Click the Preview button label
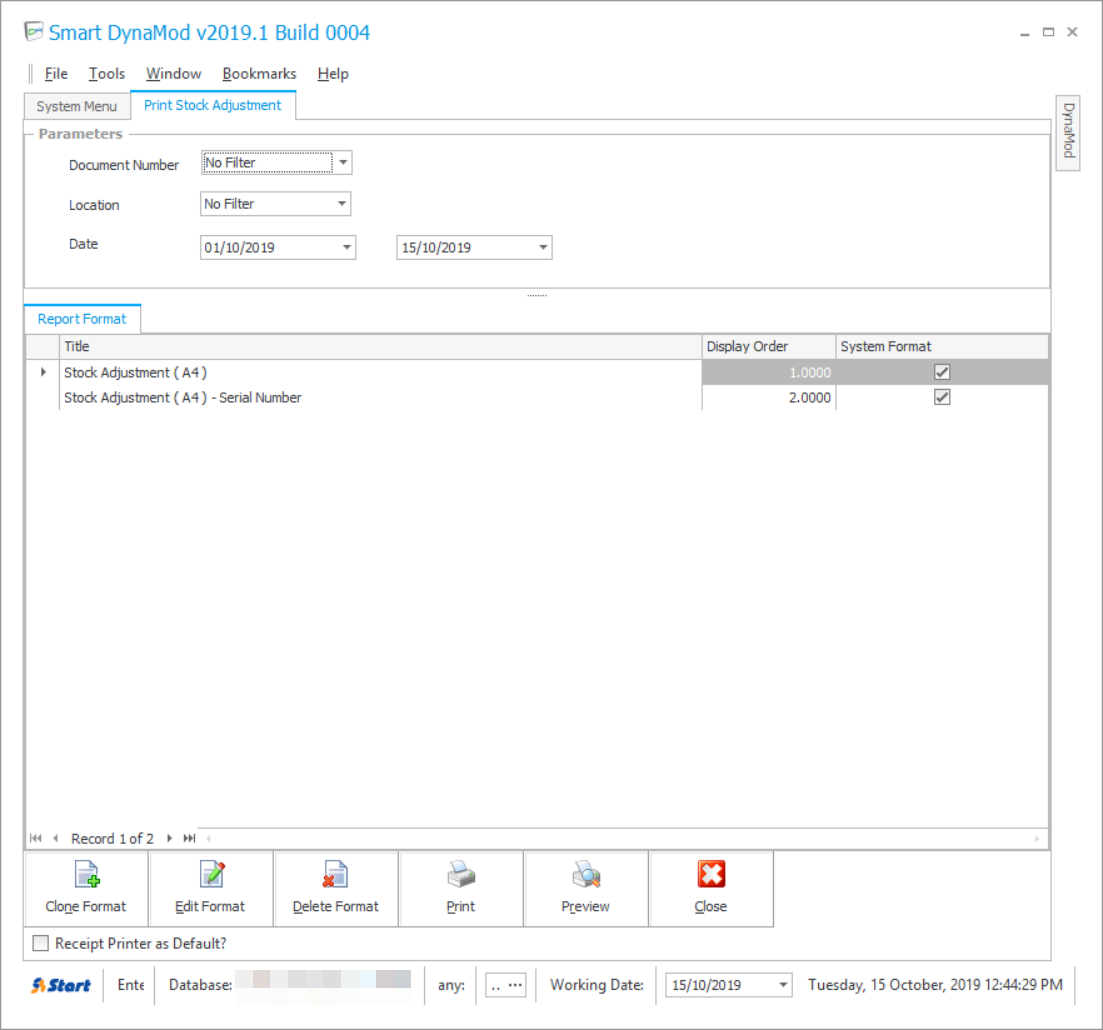Viewport: 1103px width, 1030px height. tap(585, 906)
